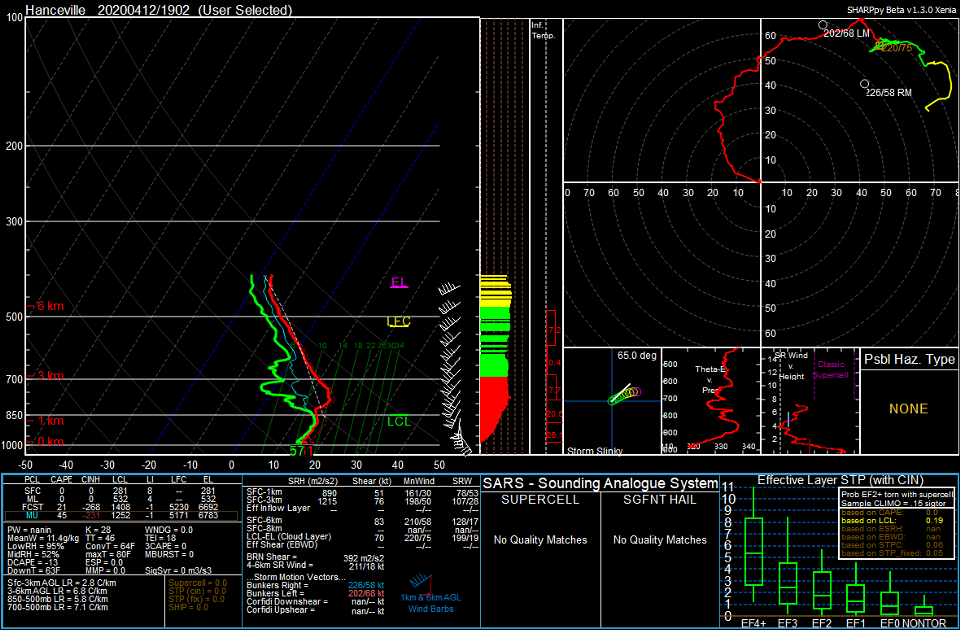This screenshot has width=960, height=630.
Task: Click the Supercell = 0.0 composite value
Action: pyautogui.click(x=197, y=583)
